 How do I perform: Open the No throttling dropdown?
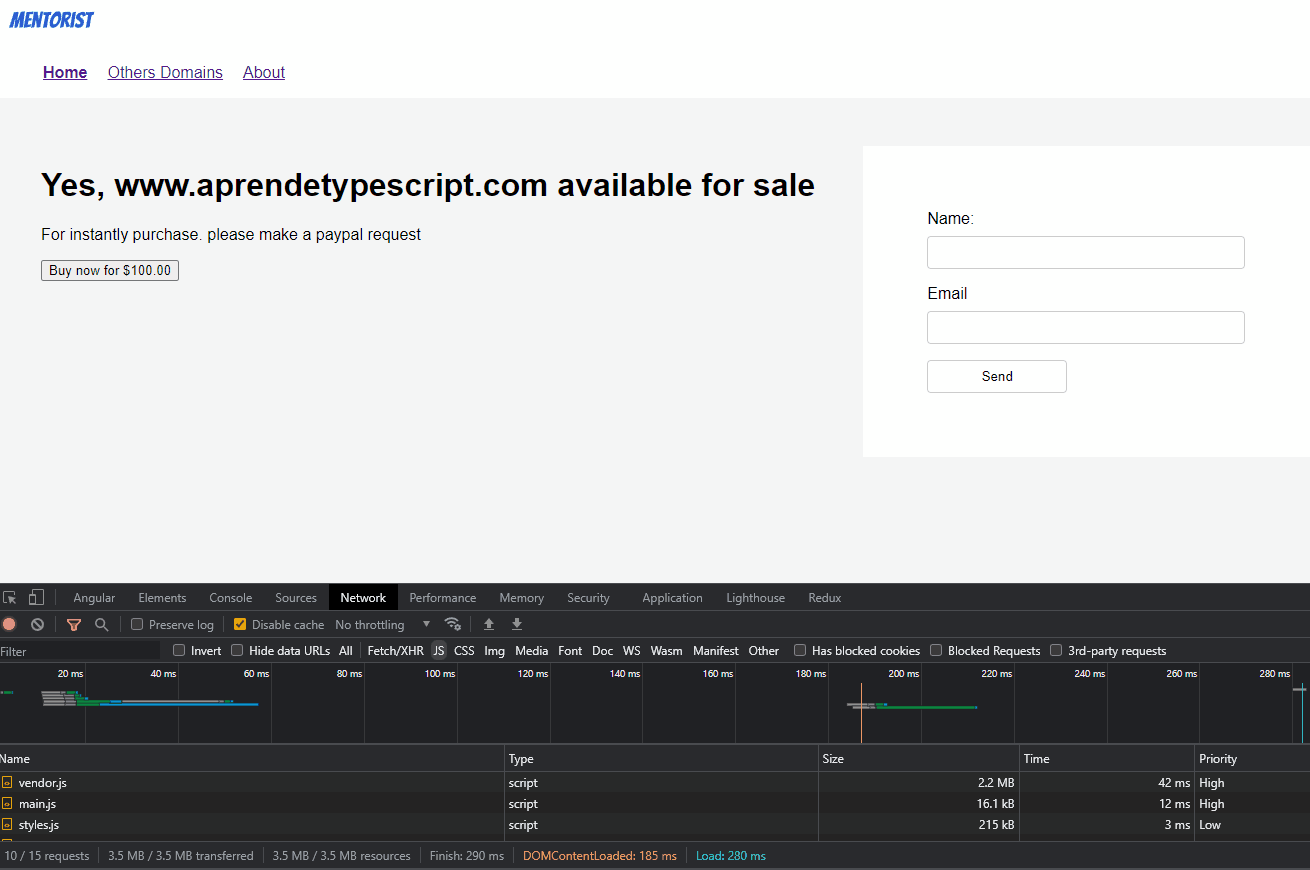pyautogui.click(x=382, y=625)
